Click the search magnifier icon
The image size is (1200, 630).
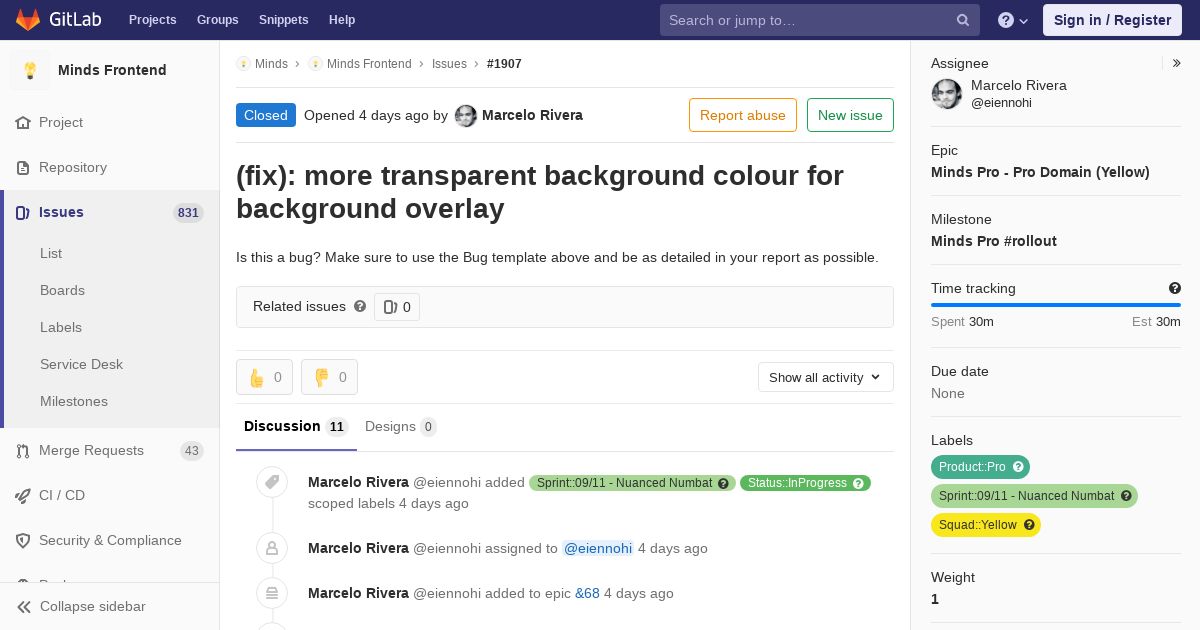(x=963, y=20)
